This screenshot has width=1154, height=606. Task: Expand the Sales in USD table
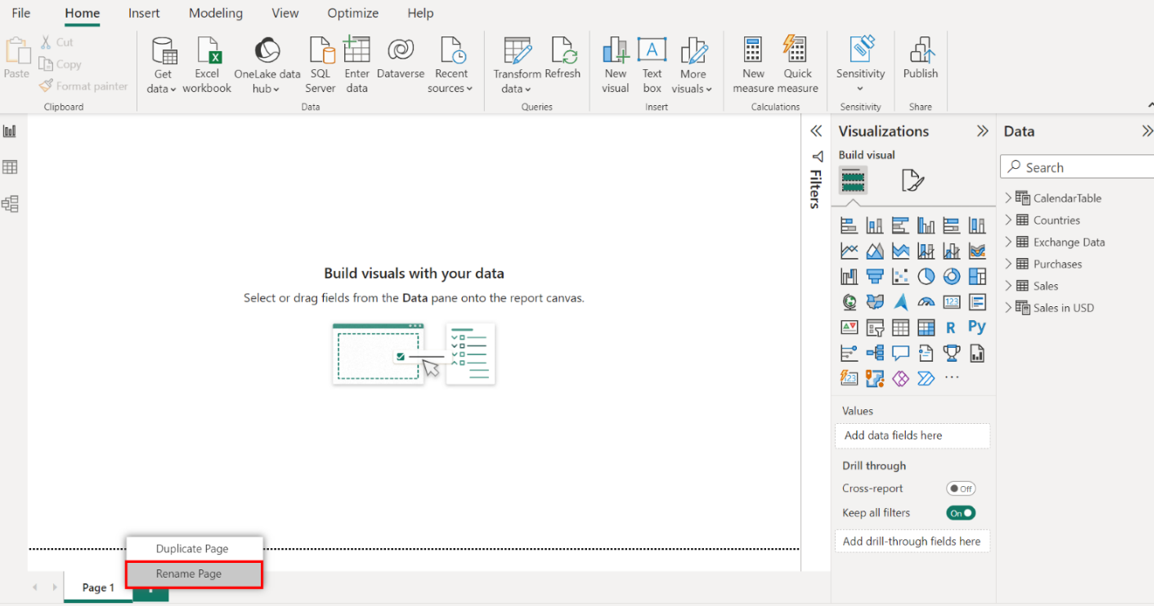point(1008,308)
